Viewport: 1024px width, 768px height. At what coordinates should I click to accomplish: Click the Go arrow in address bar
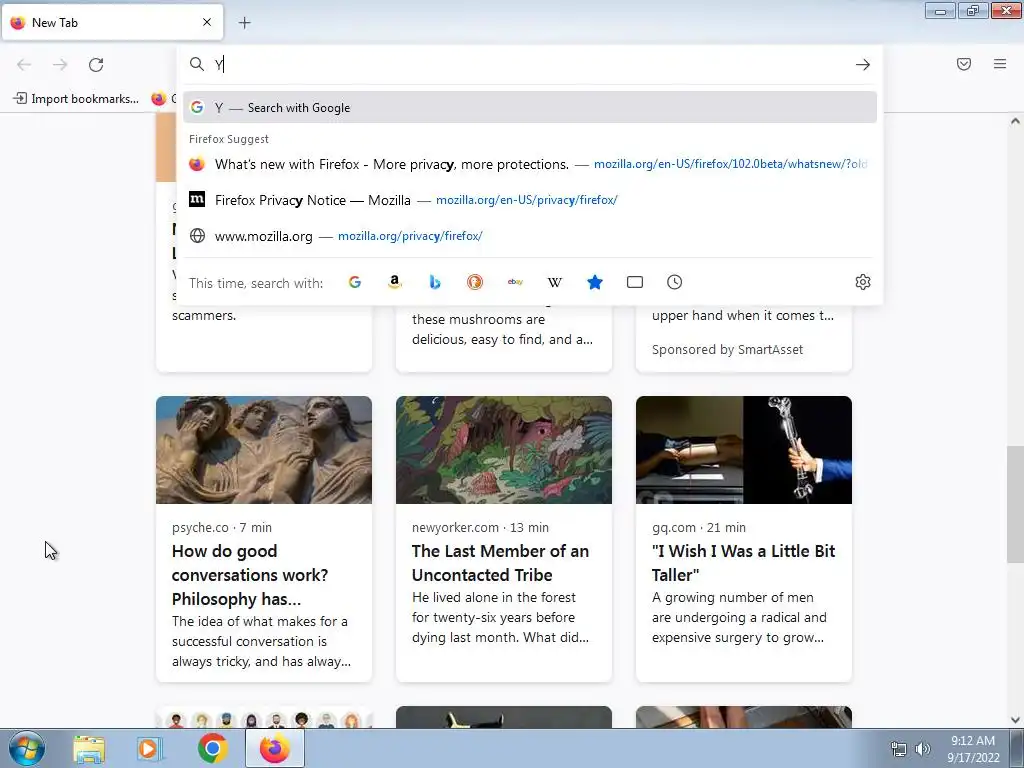[x=863, y=64]
